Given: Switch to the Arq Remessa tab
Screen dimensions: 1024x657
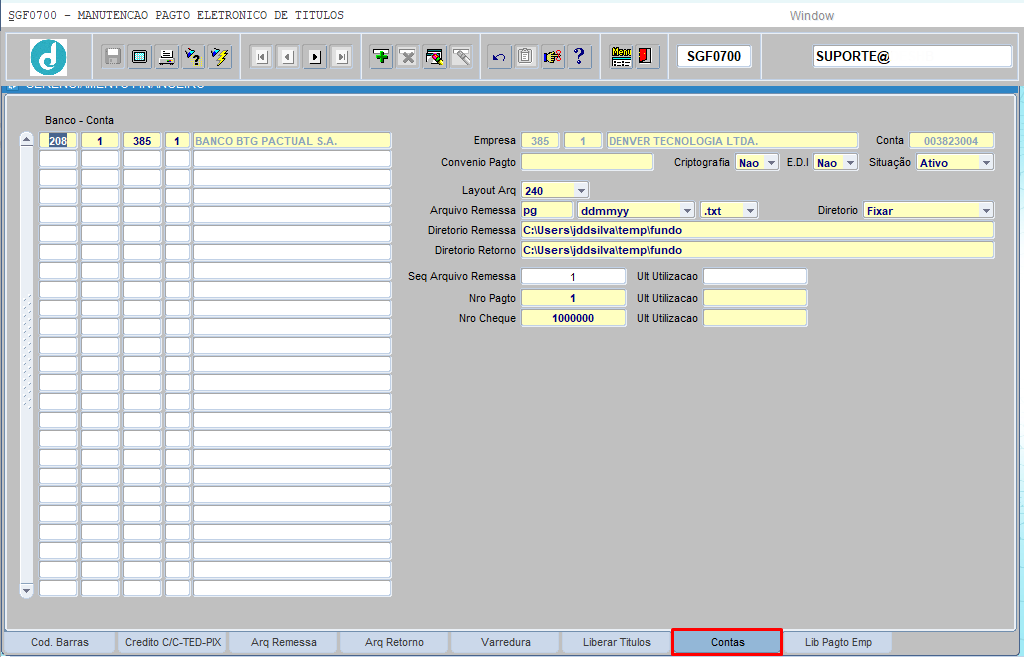Looking at the screenshot, I should click(284, 642).
